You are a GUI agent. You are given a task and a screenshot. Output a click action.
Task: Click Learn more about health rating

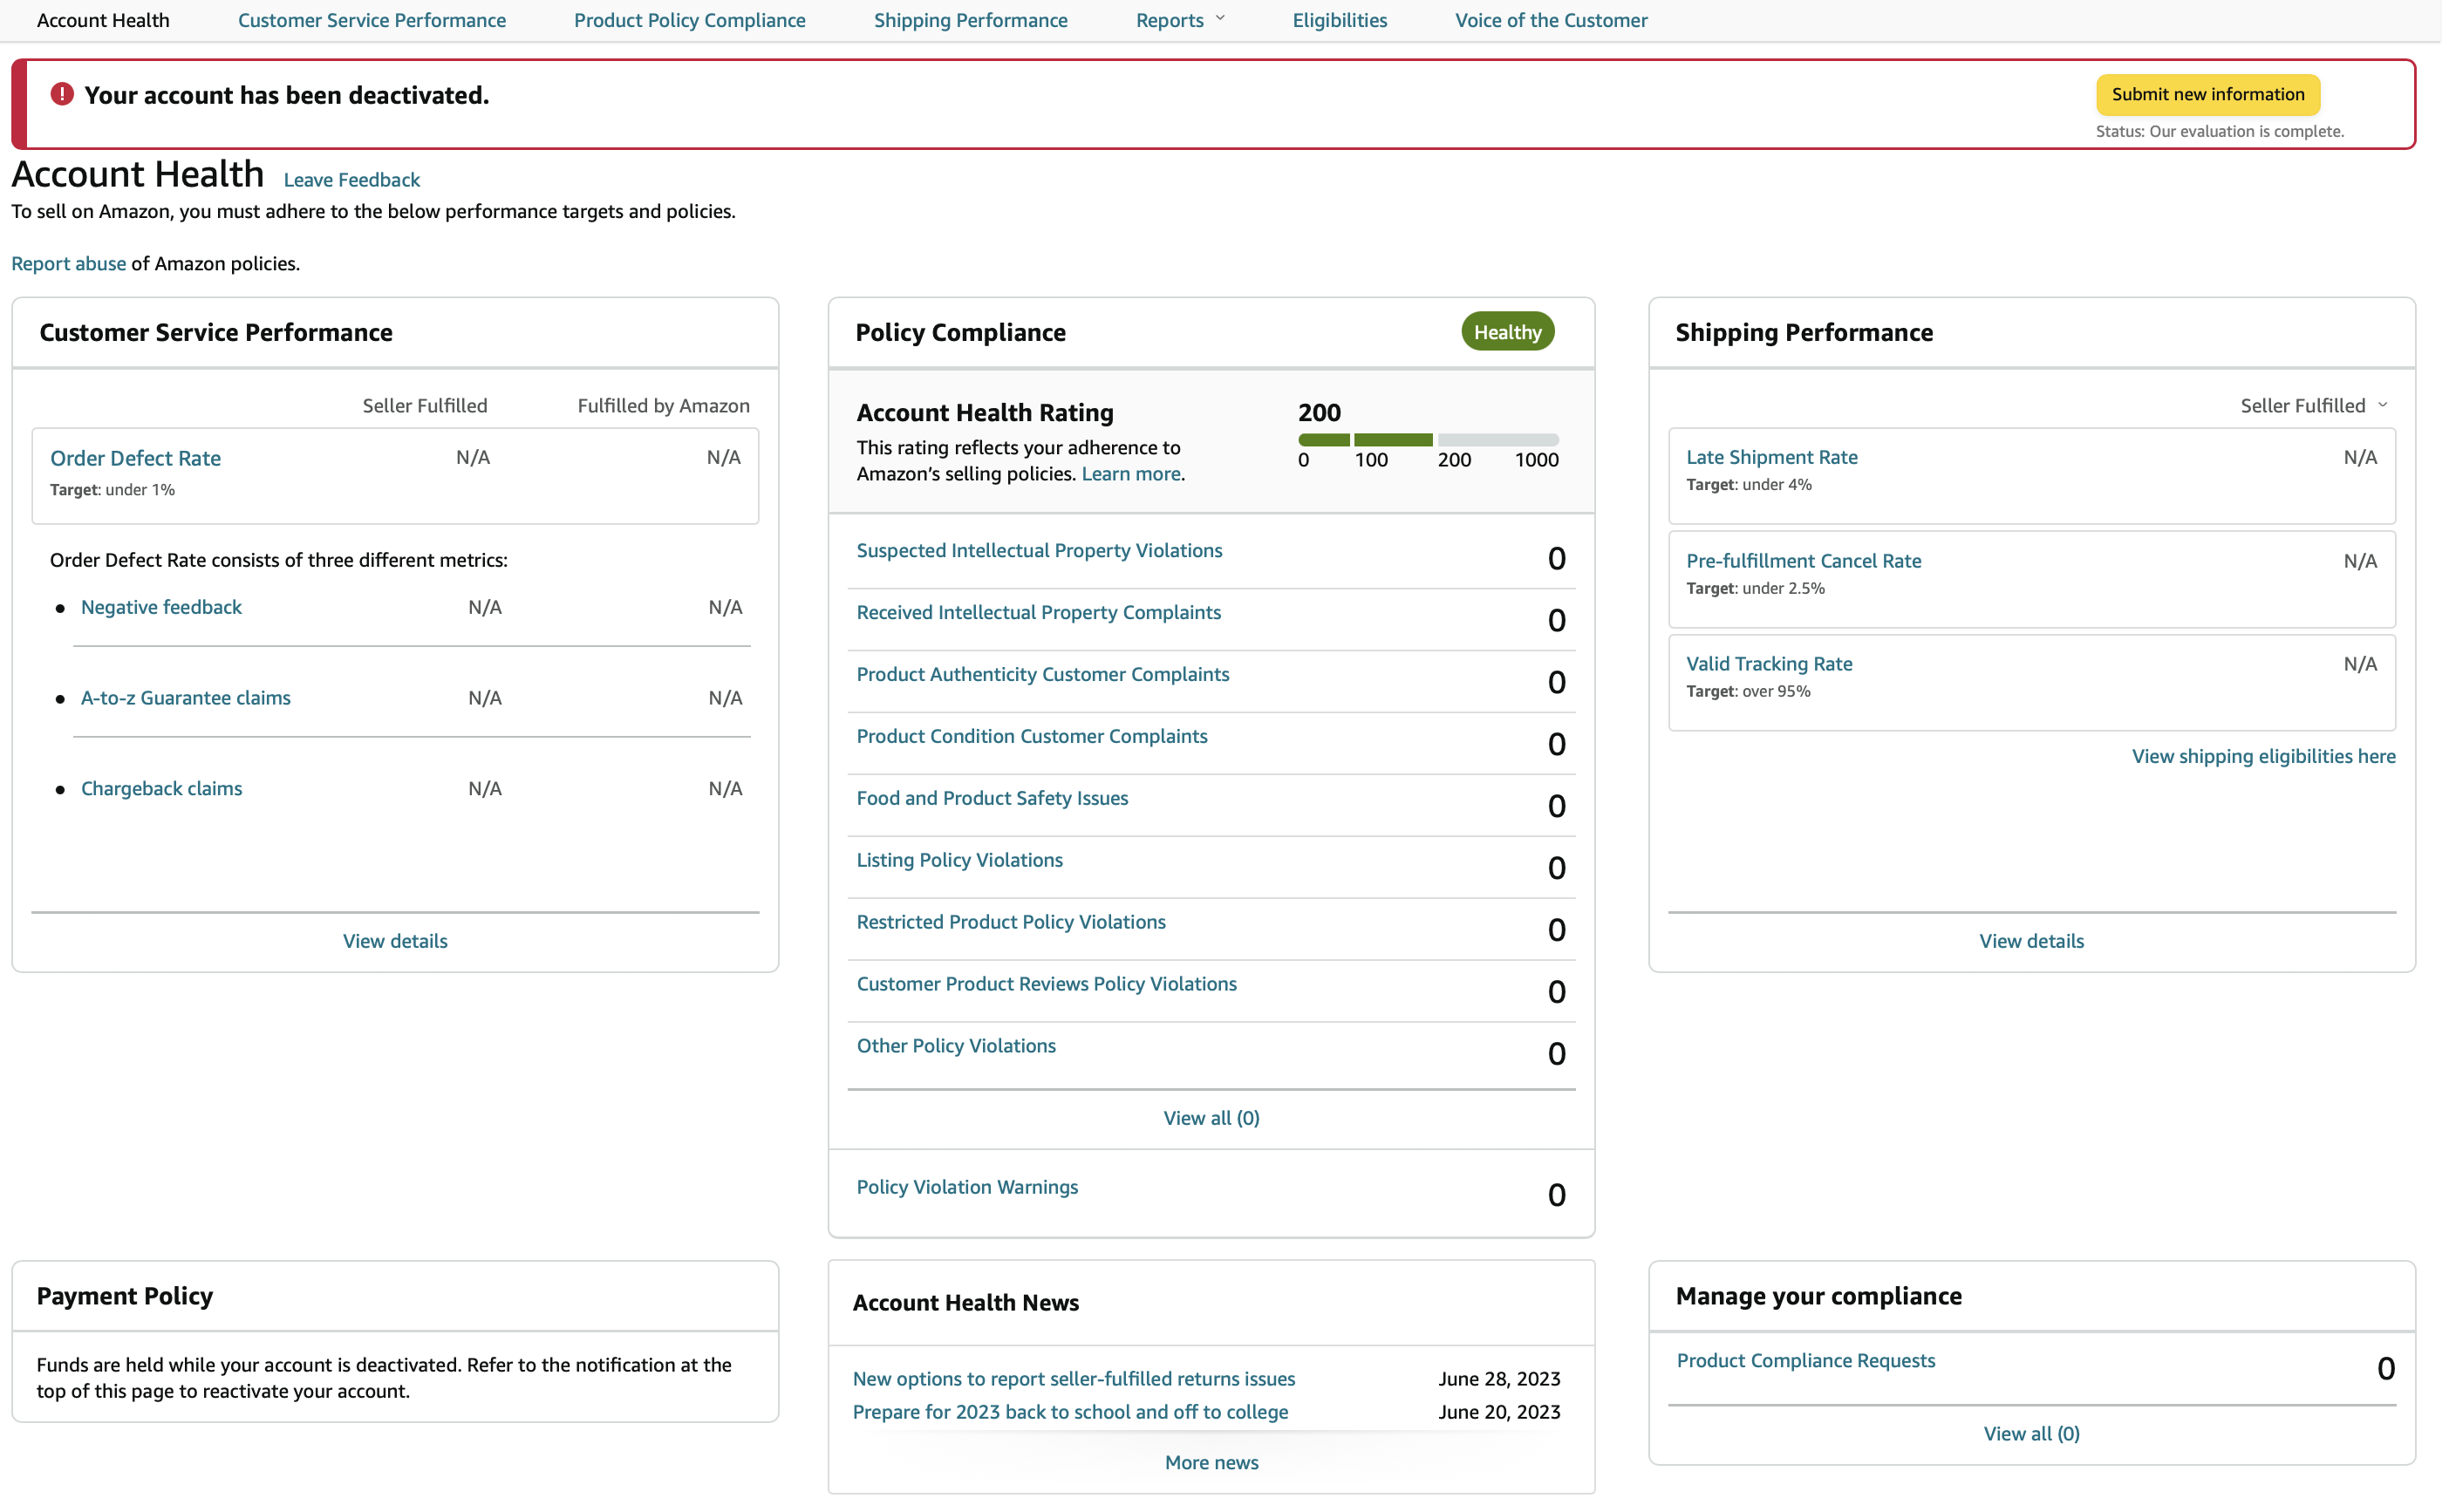click(x=1133, y=475)
